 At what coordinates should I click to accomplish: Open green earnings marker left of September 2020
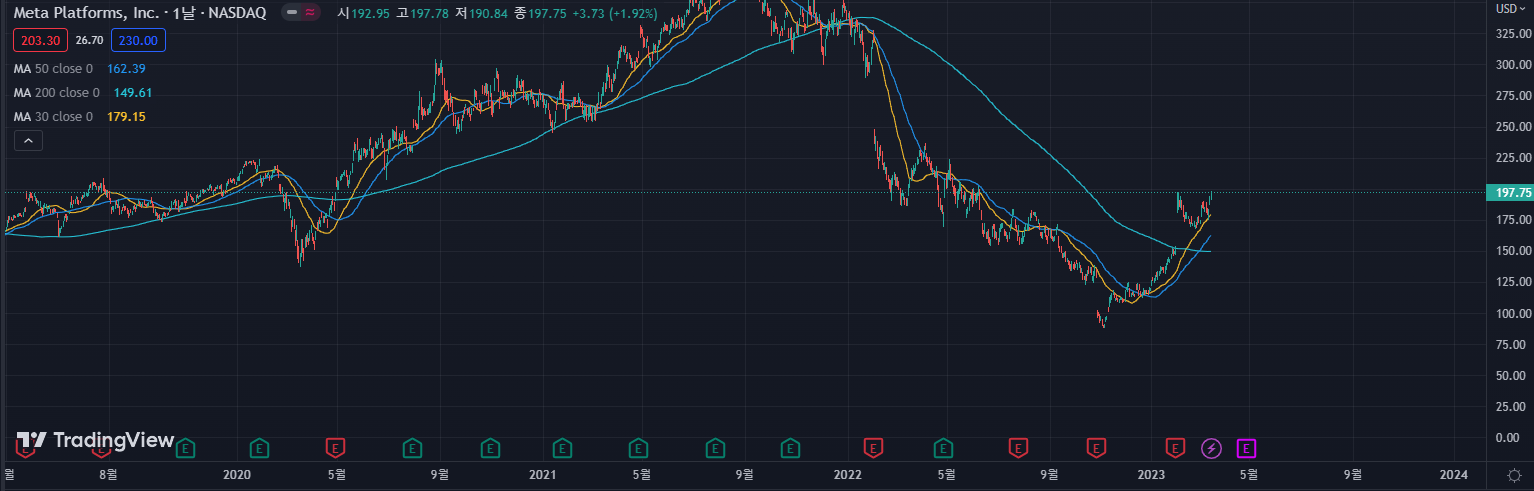point(412,447)
